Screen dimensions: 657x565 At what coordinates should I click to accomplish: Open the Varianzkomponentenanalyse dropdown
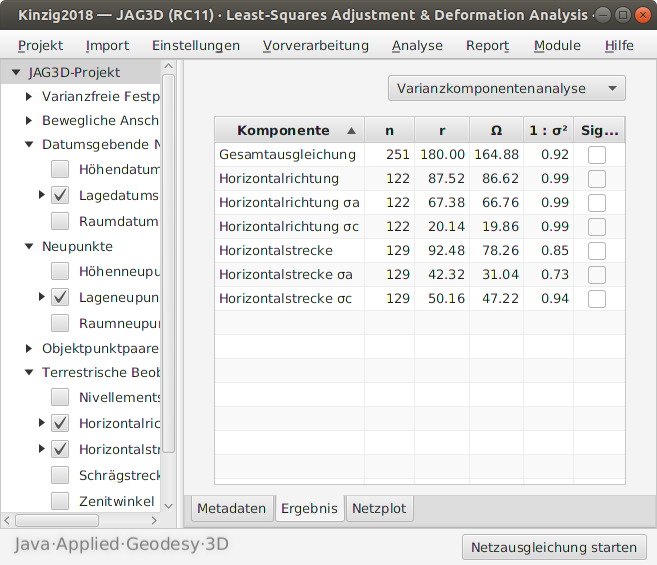pyautogui.click(x=506, y=88)
